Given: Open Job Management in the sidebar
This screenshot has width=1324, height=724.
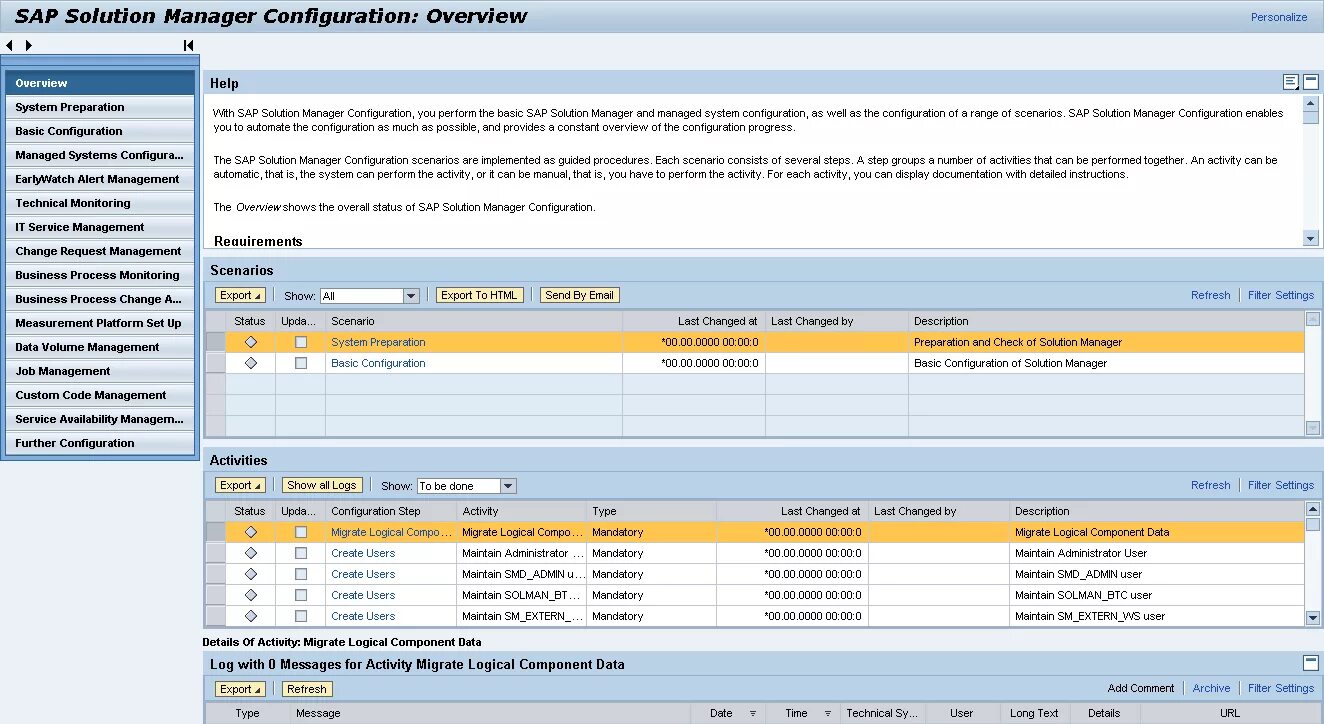Looking at the screenshot, I should pos(100,371).
